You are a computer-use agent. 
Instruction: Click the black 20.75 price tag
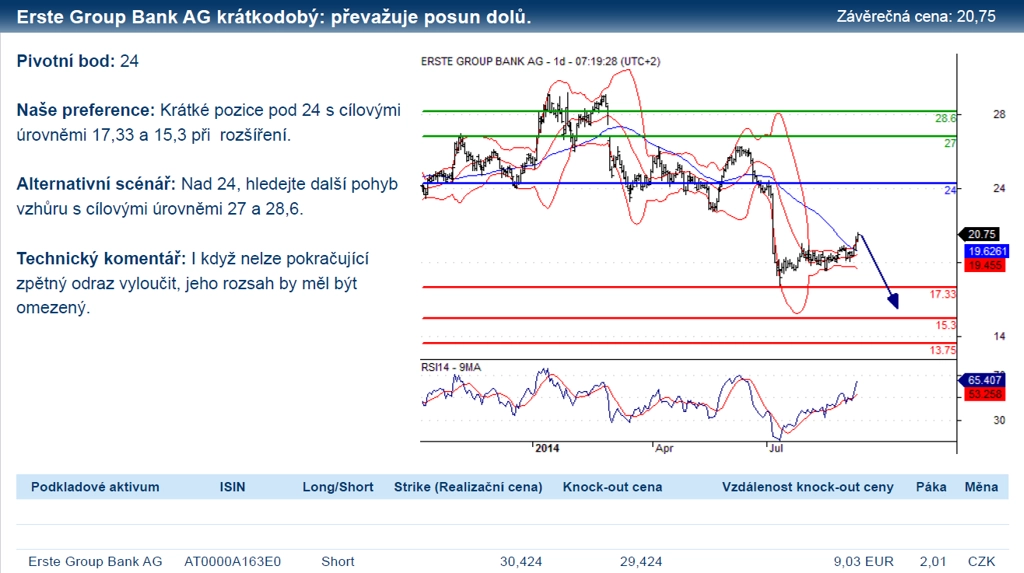[x=980, y=234]
